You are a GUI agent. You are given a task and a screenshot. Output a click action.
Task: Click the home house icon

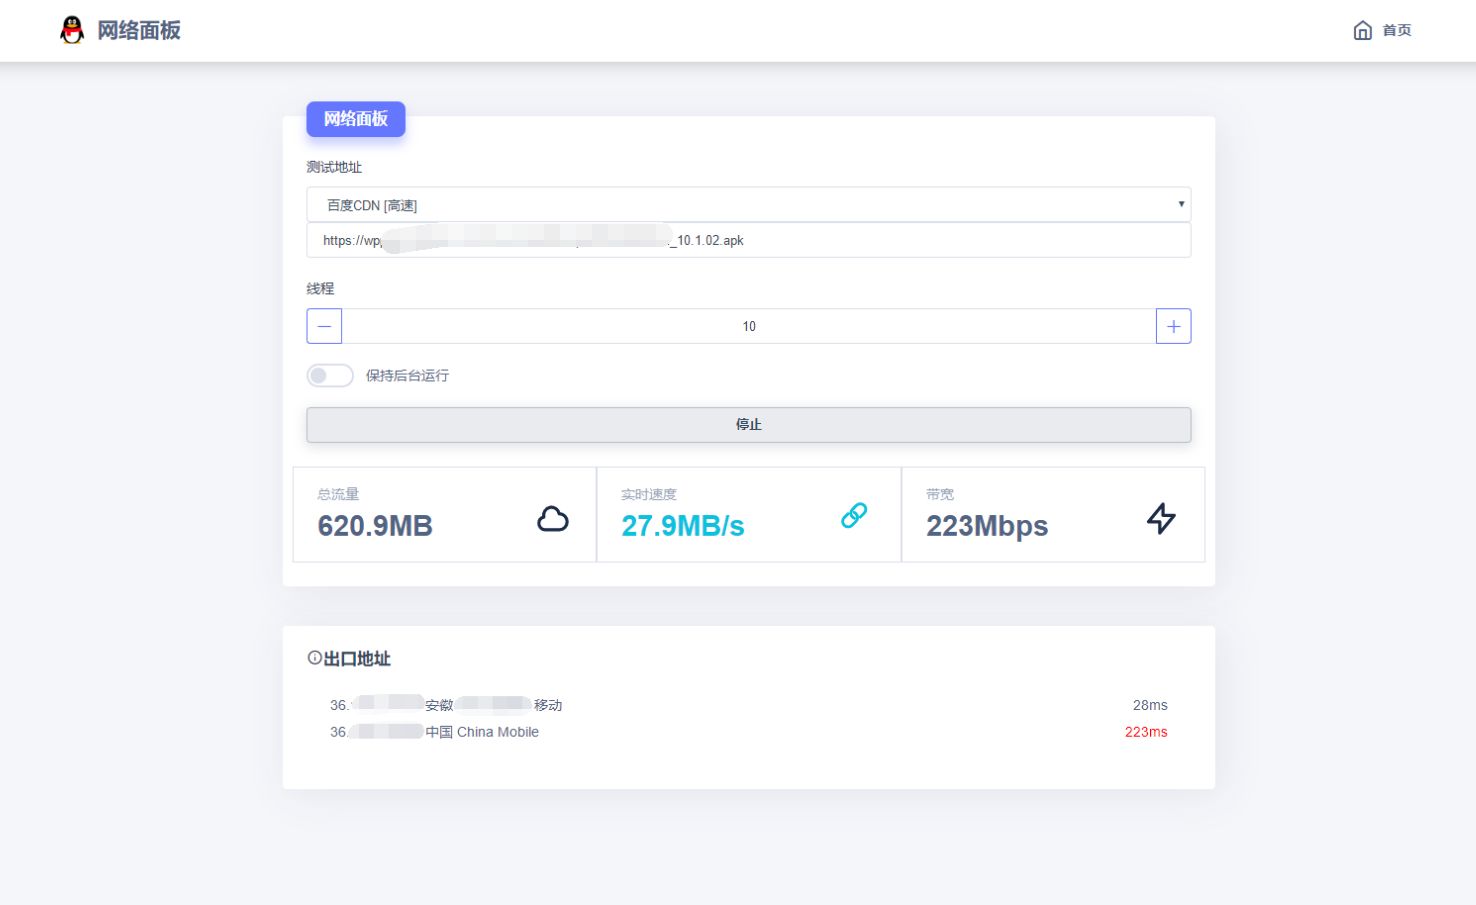[1362, 30]
